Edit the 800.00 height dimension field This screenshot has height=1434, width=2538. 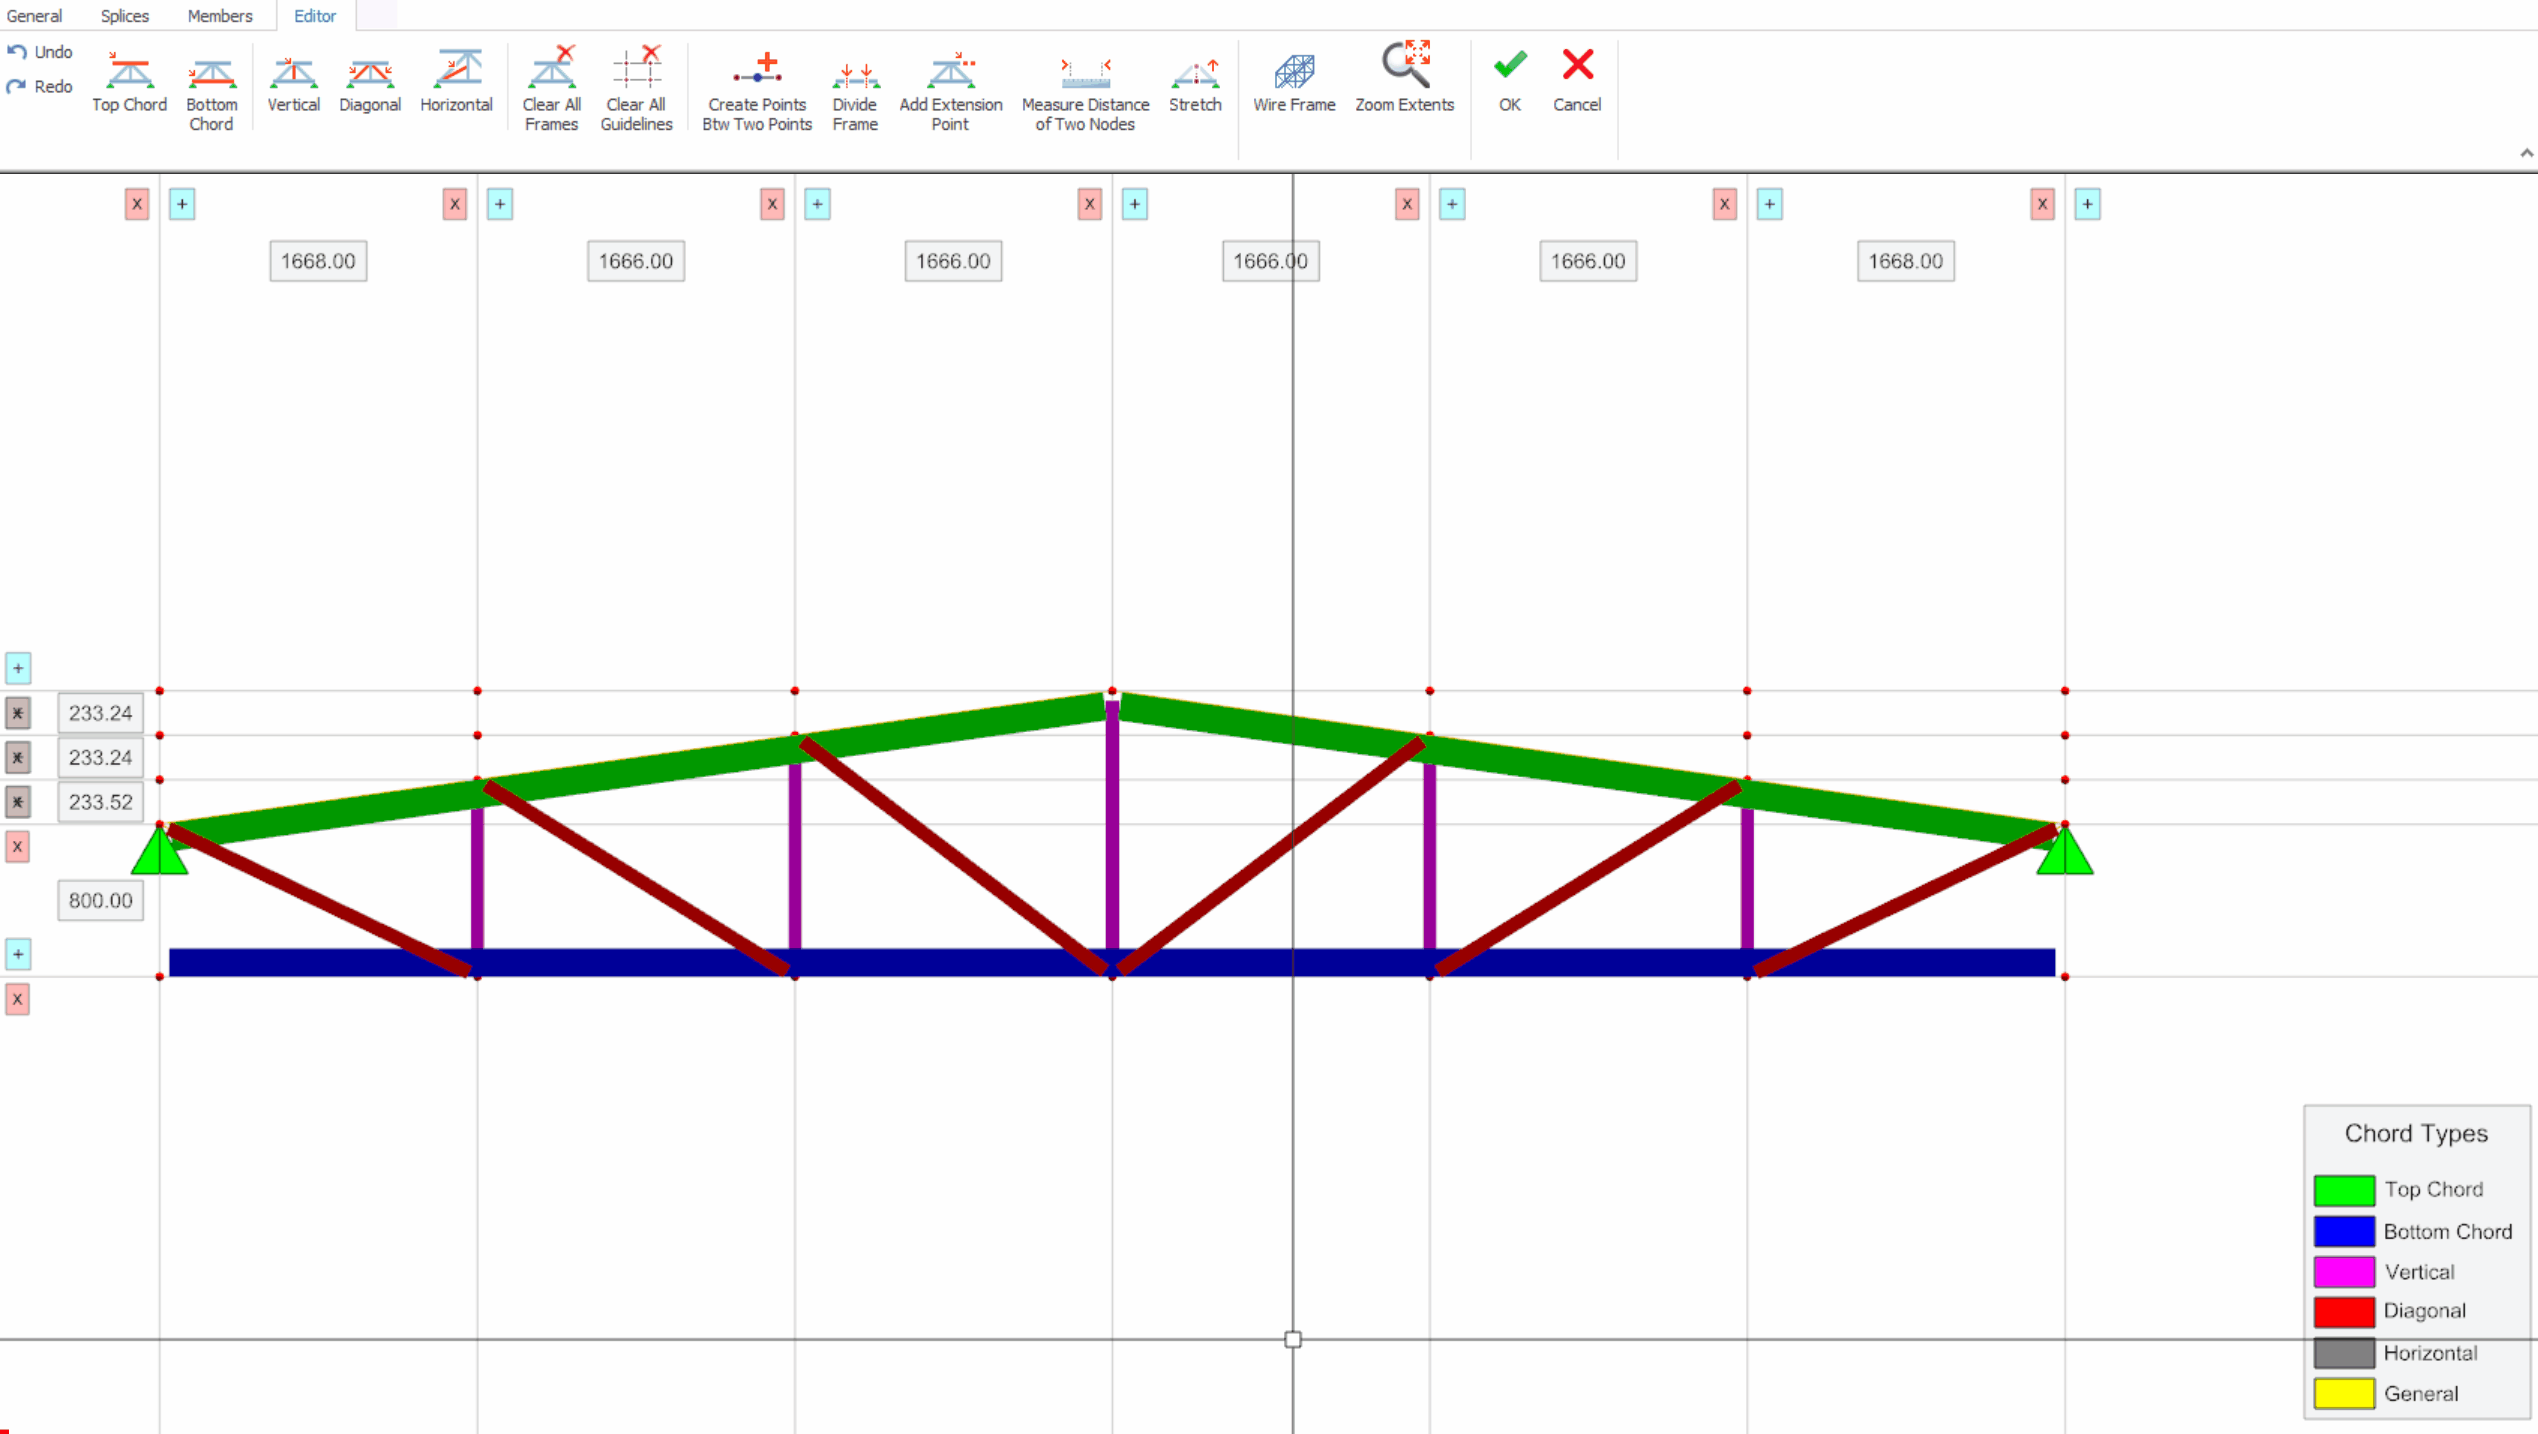pos(100,900)
